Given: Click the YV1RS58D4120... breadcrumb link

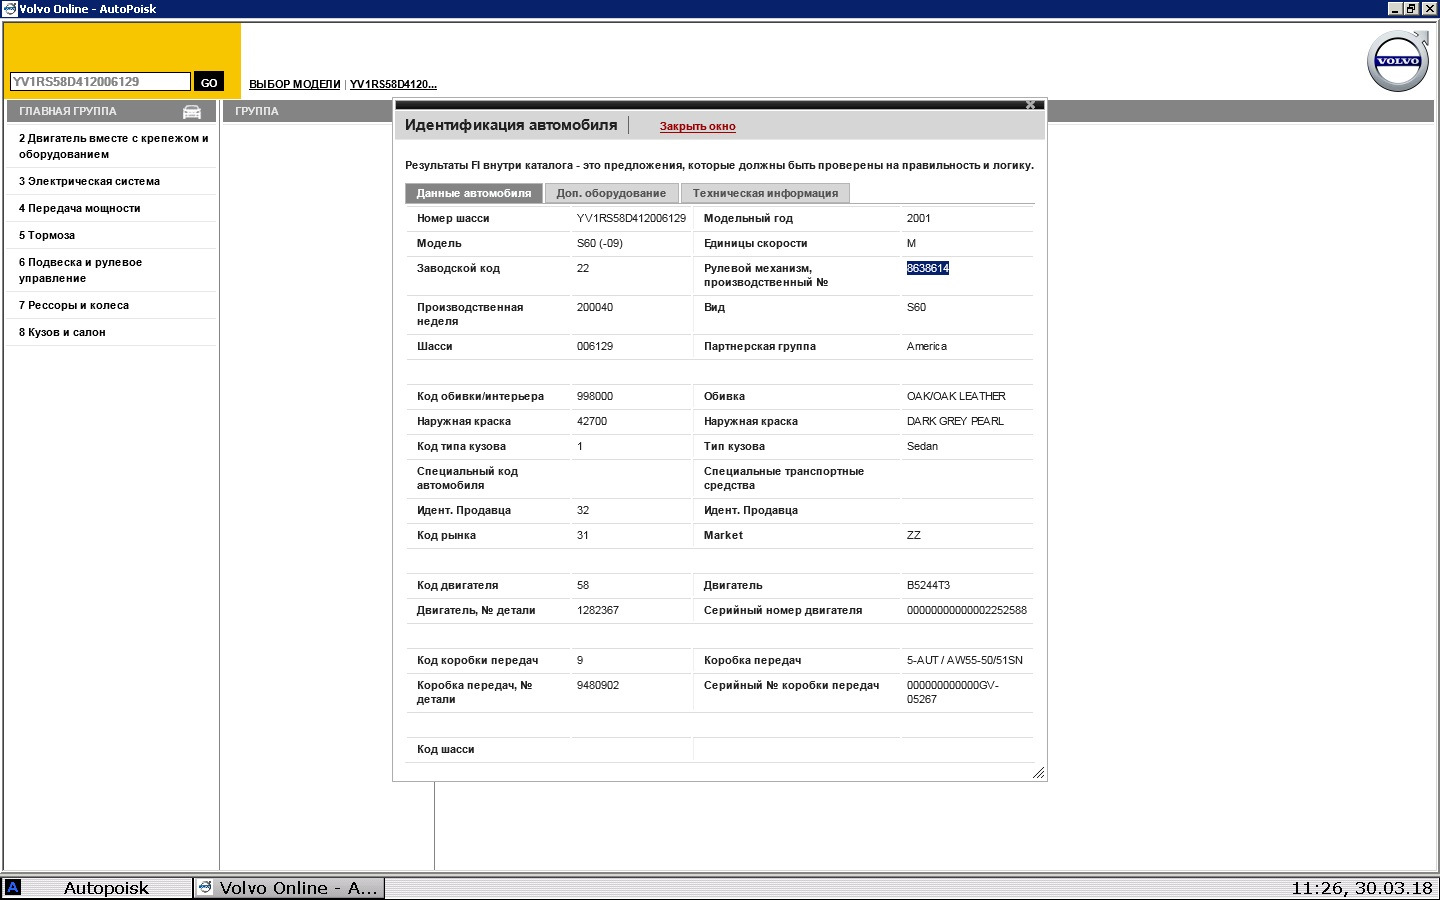Looking at the screenshot, I should tap(392, 84).
